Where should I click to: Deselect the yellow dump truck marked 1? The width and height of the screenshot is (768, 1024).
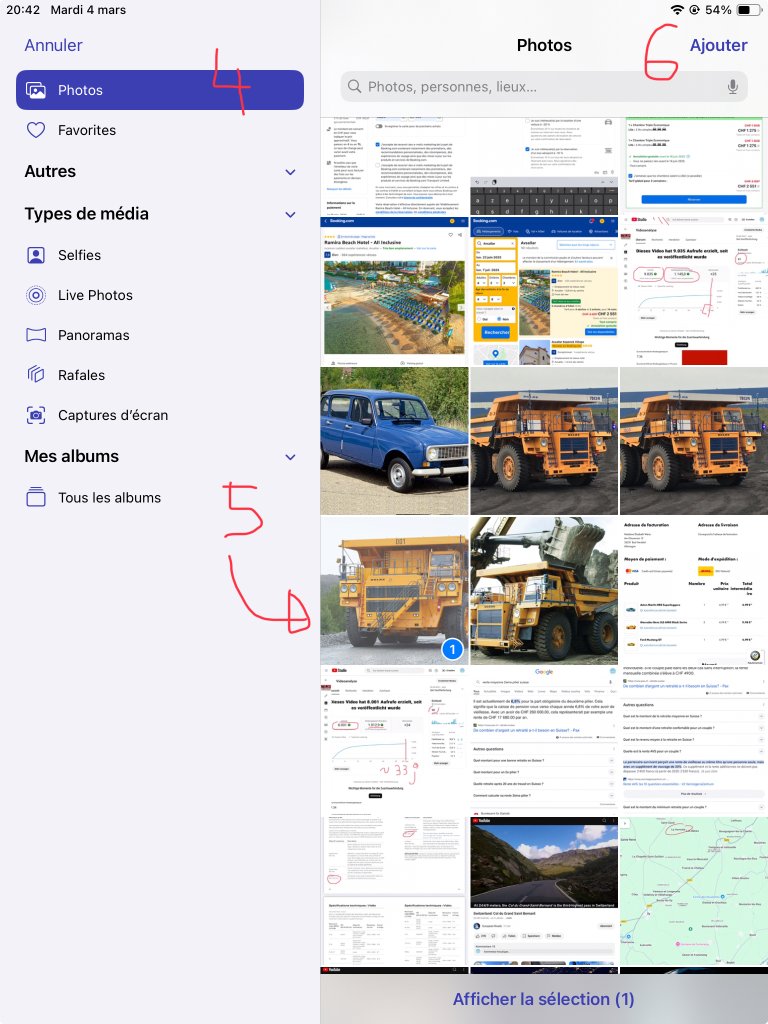(394, 590)
